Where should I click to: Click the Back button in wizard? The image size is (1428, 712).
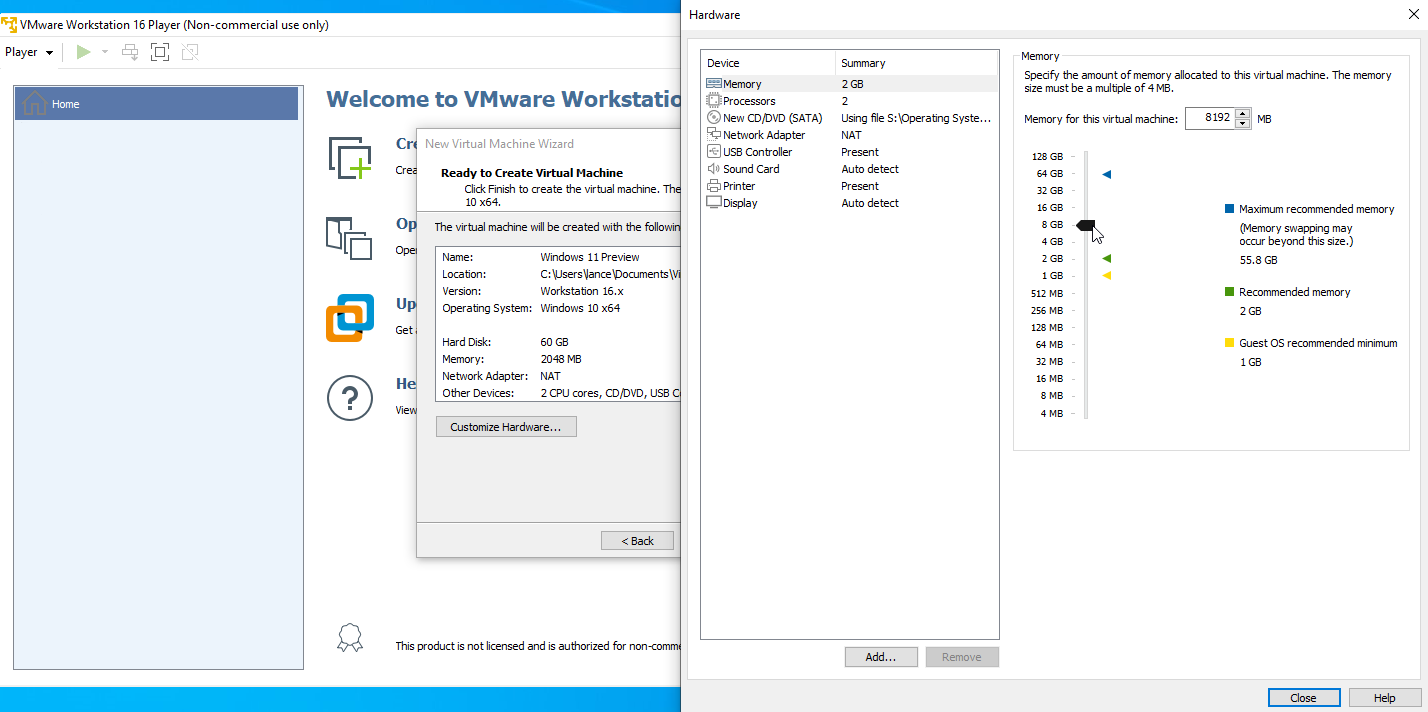point(637,541)
